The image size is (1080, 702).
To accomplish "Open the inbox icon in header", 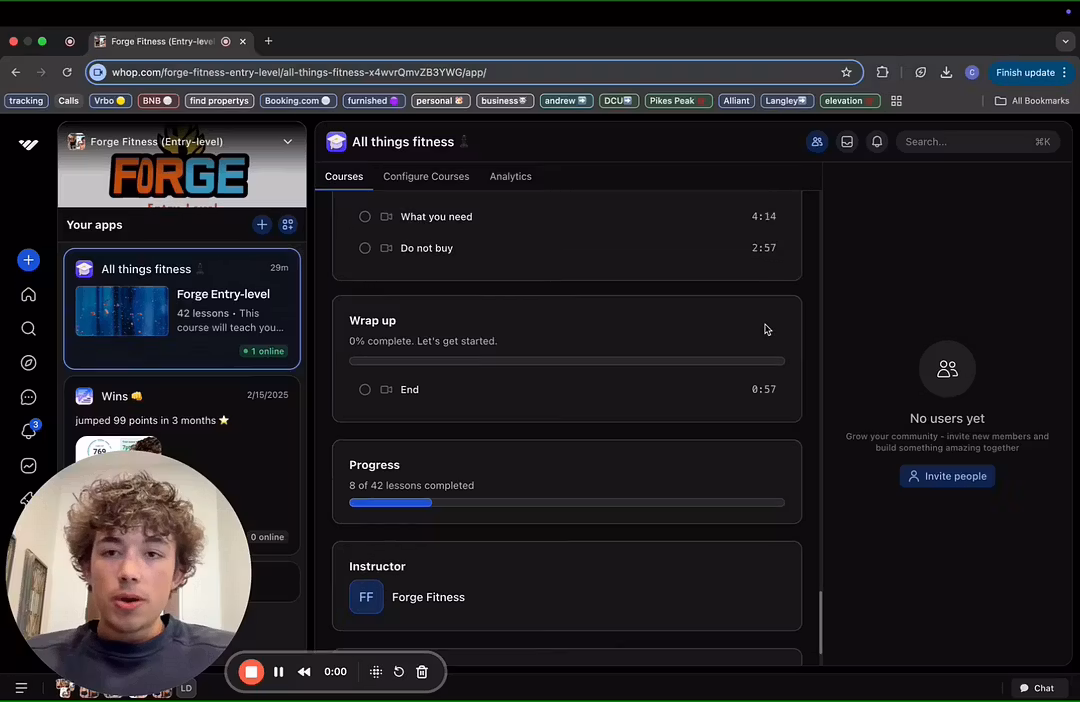I will click(847, 142).
